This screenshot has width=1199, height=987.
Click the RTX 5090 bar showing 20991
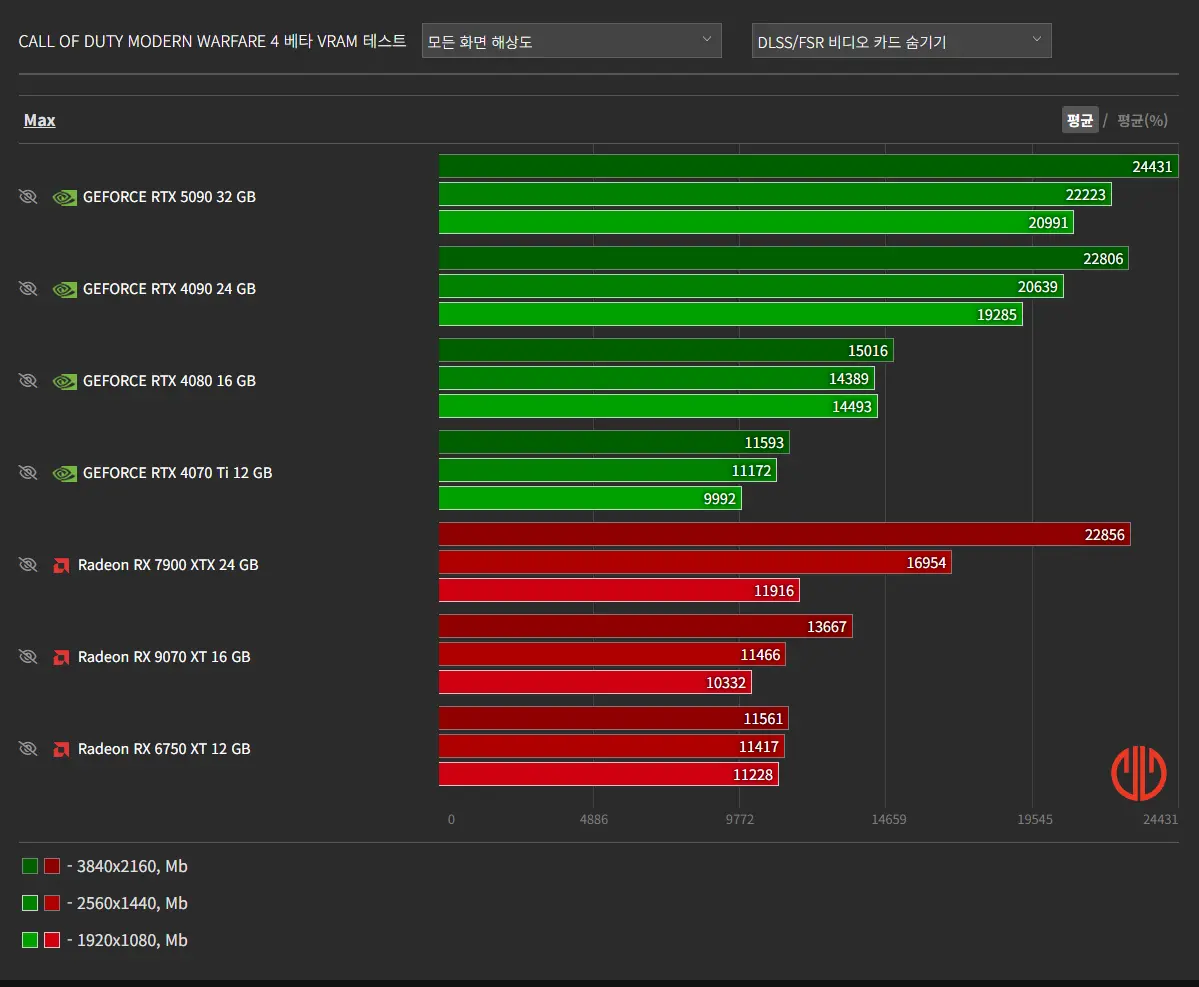click(756, 222)
